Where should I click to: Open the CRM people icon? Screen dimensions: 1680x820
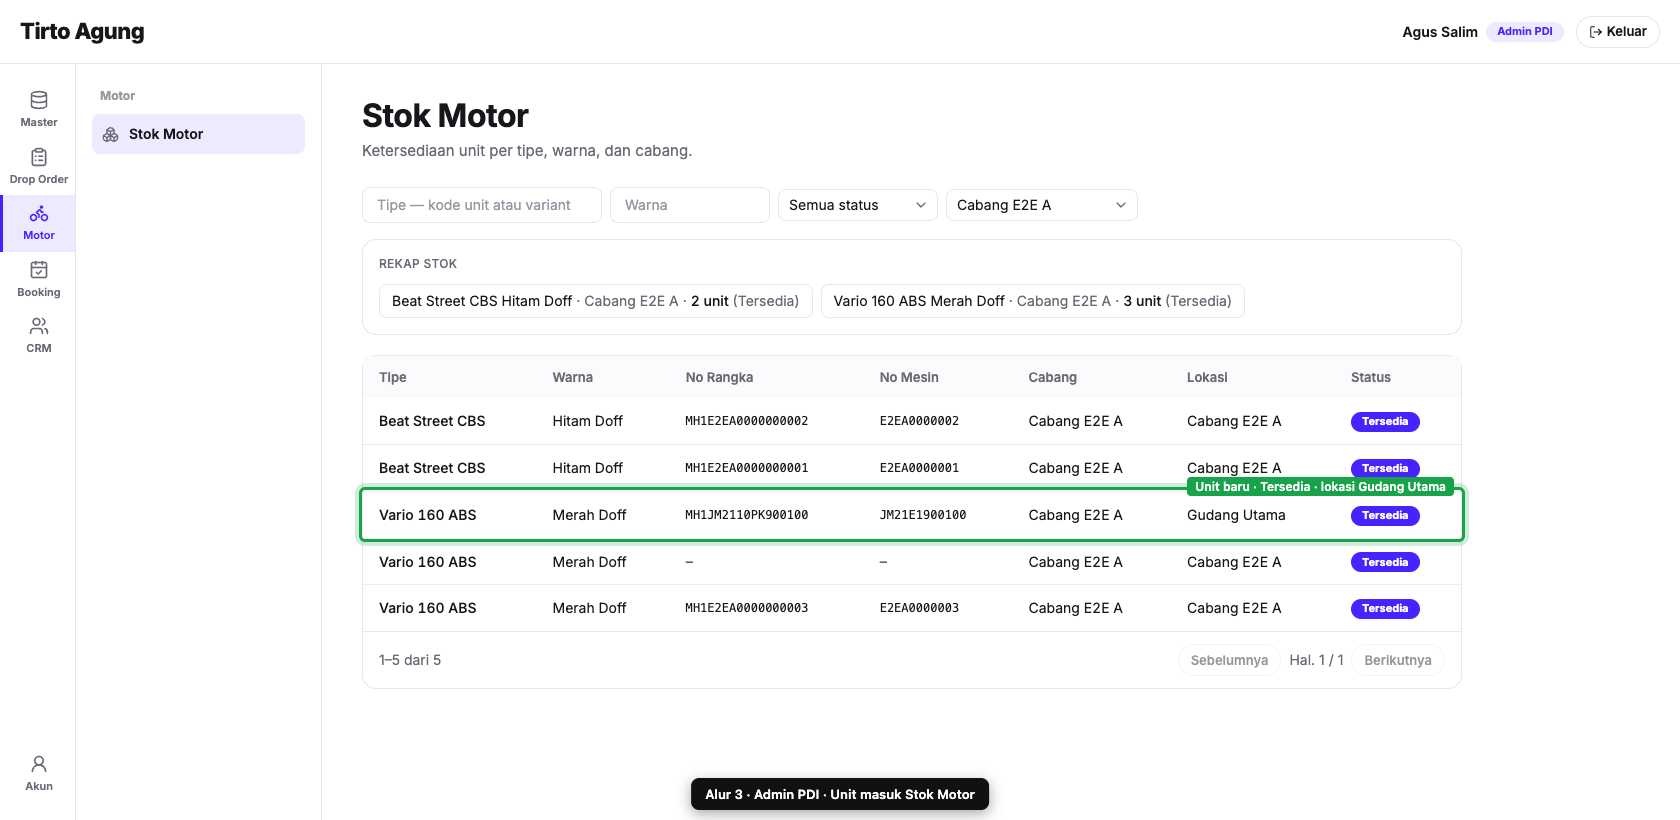click(39, 326)
